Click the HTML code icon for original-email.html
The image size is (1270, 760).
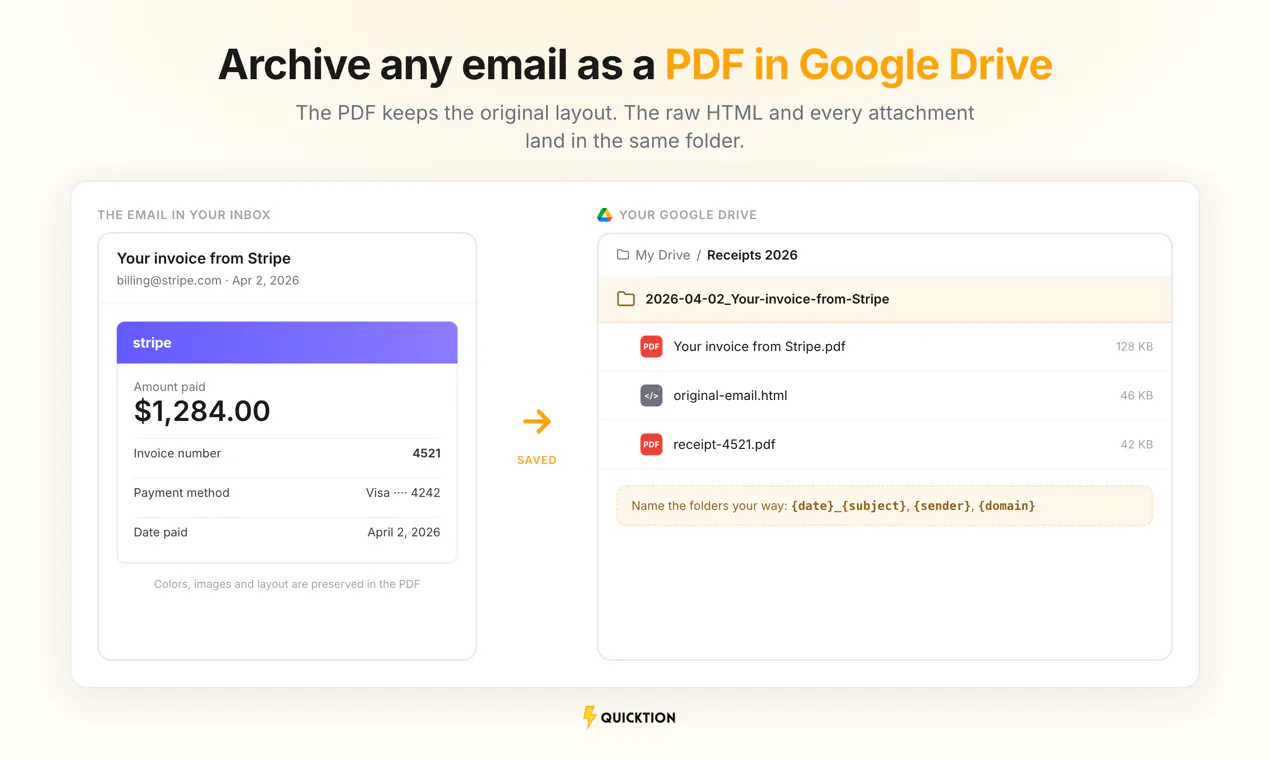point(651,396)
